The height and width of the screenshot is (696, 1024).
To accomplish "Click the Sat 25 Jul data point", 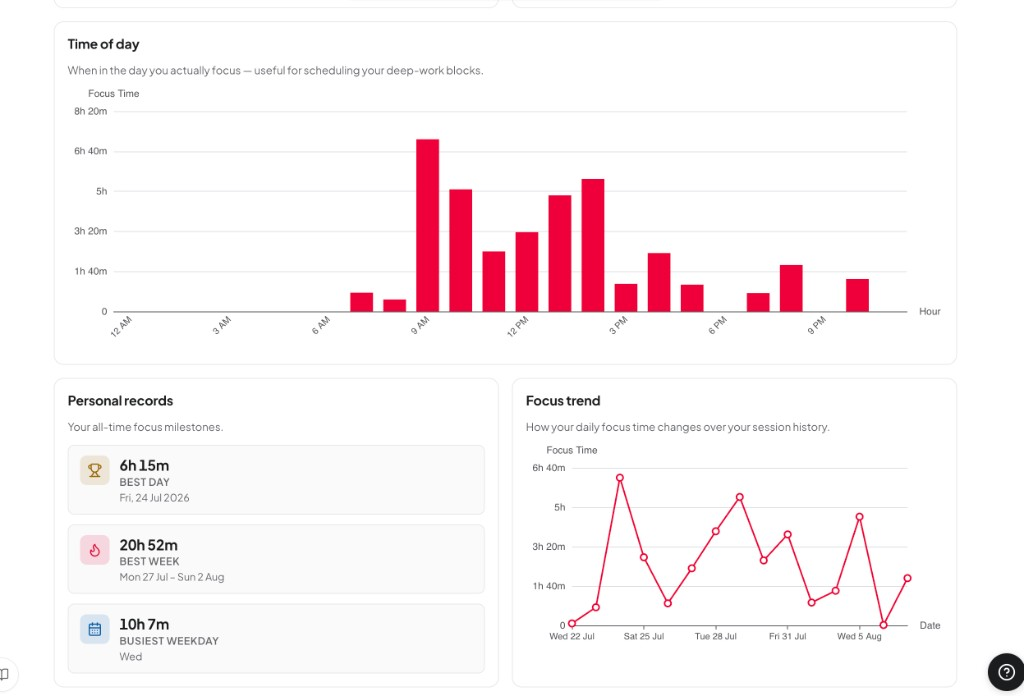I will tap(644, 558).
